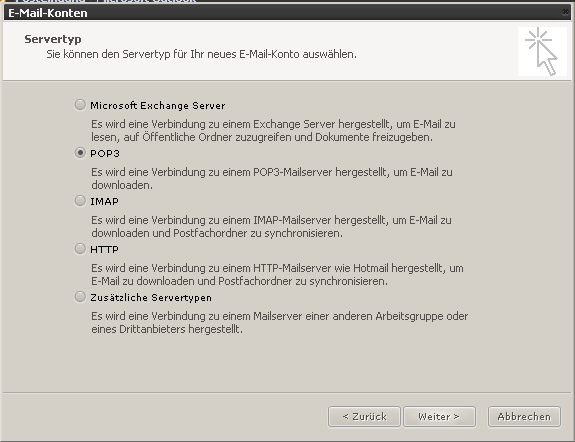Click the Microsoft Exchange Server label text
Image resolution: width=575 pixels, height=442 pixels.
pos(158,106)
